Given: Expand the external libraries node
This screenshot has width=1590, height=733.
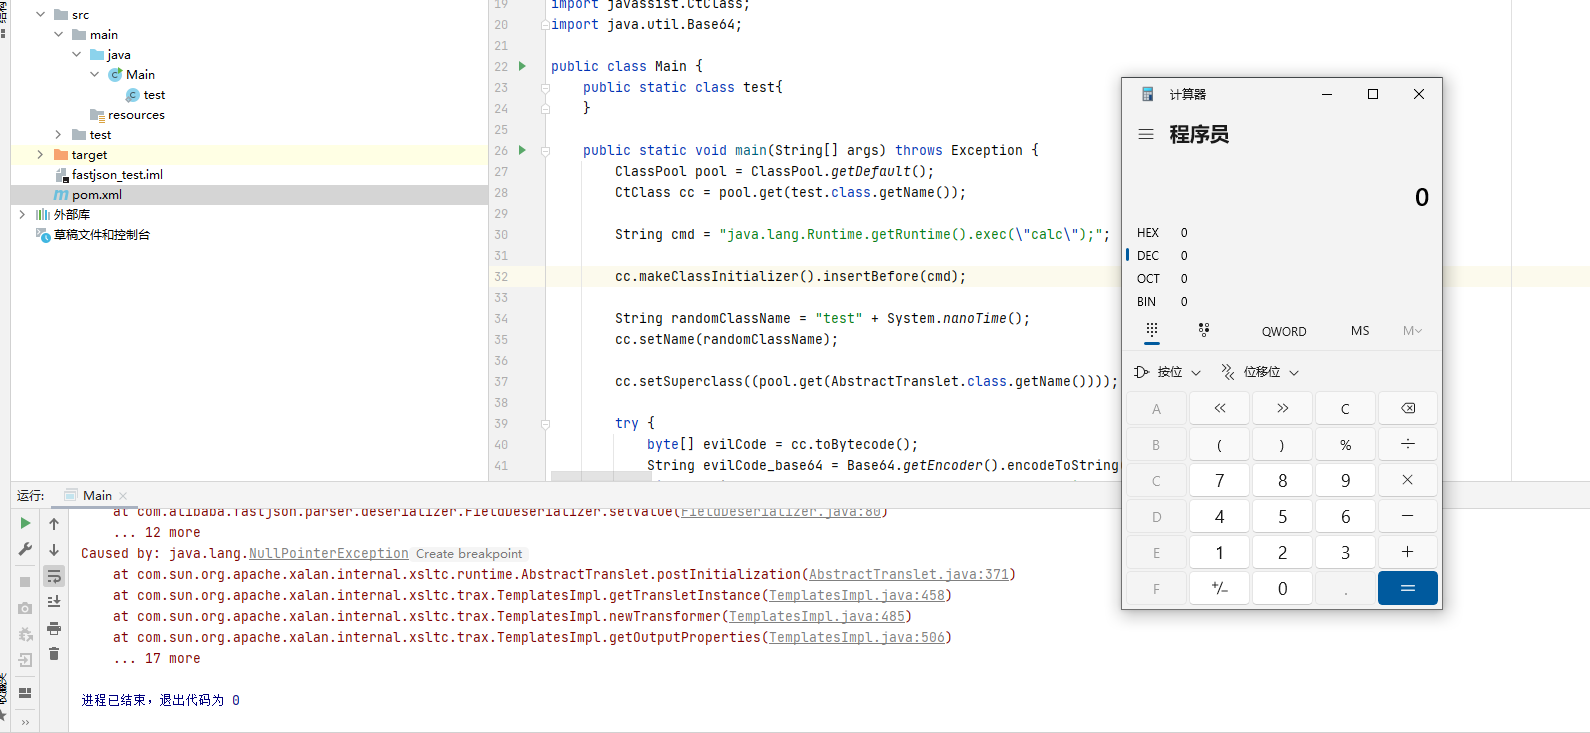Looking at the screenshot, I should (x=22, y=214).
